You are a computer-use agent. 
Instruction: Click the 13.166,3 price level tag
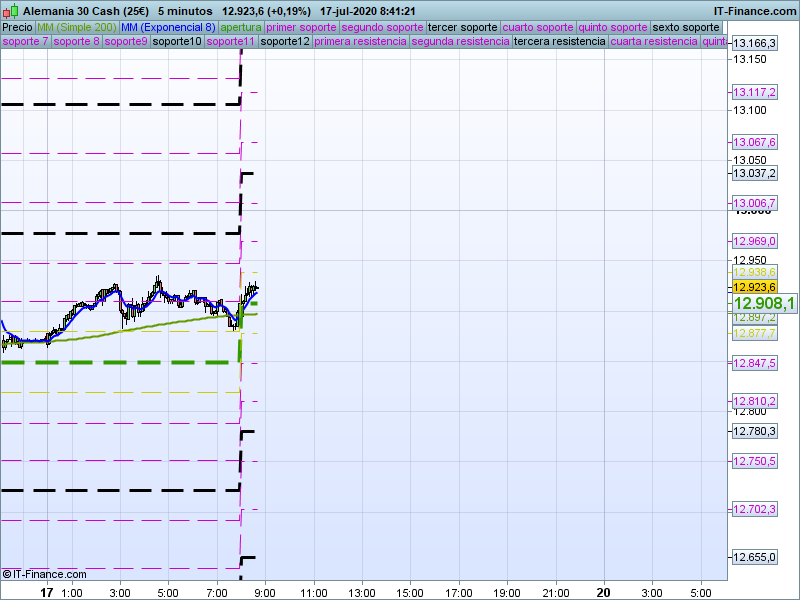click(755, 44)
